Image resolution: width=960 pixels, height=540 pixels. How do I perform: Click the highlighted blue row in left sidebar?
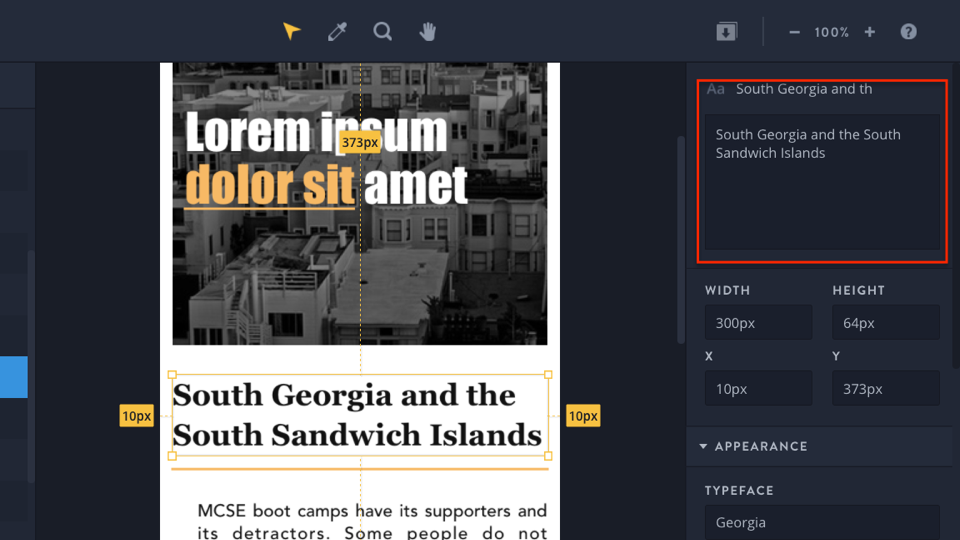point(13,377)
